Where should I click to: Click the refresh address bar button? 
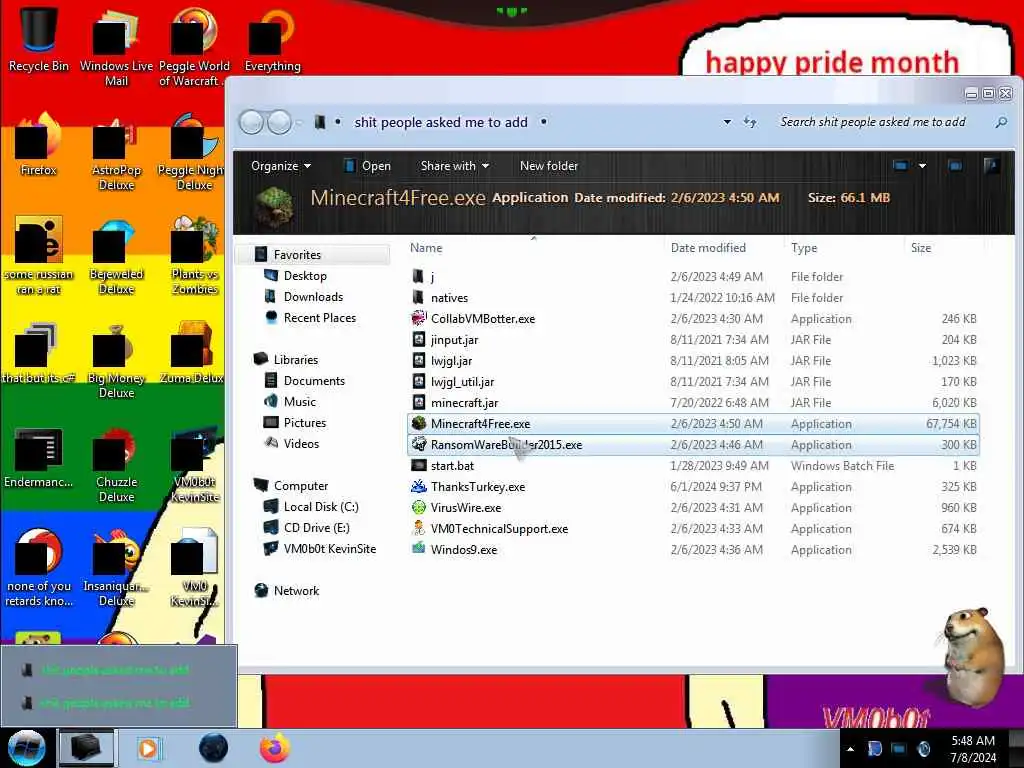750,122
